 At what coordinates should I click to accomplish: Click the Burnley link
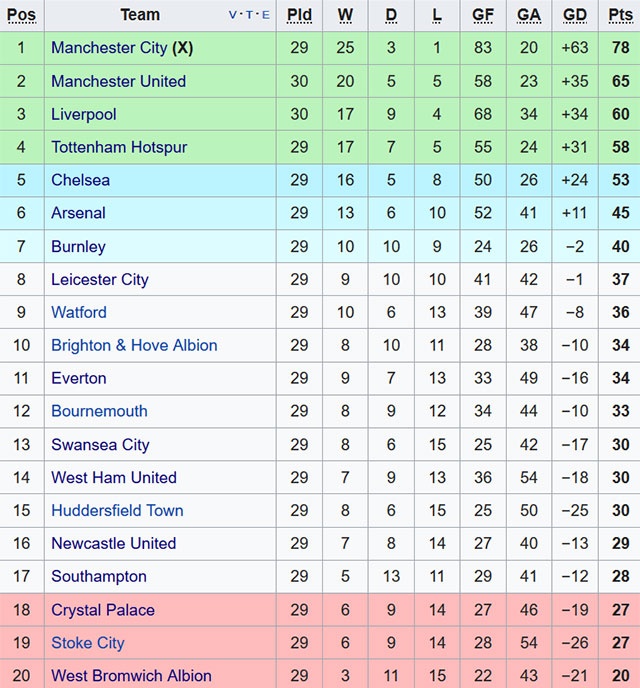(78, 246)
